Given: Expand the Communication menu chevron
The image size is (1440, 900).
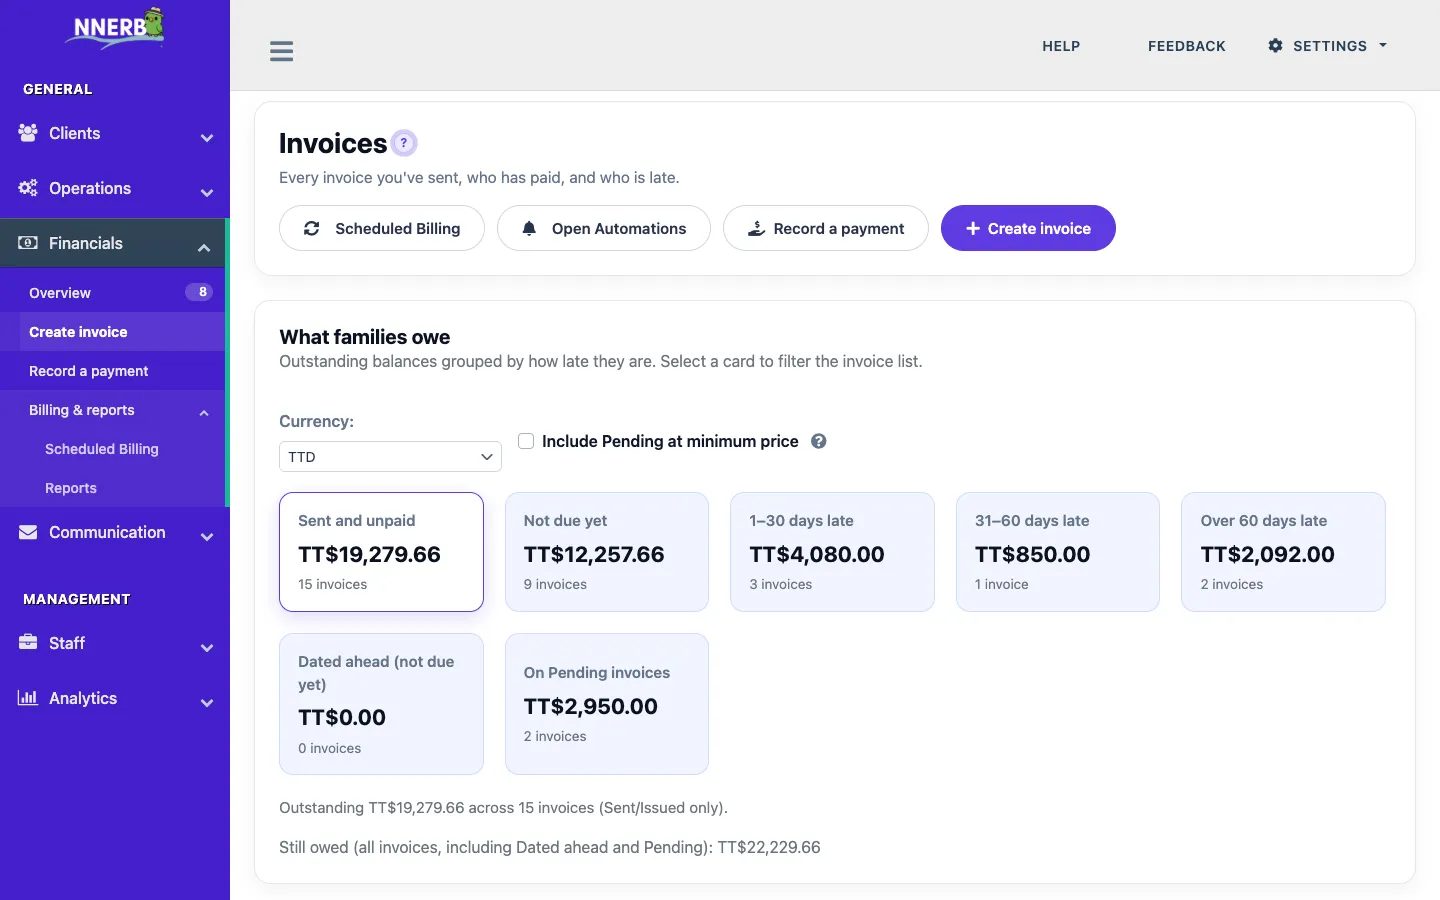Looking at the screenshot, I should (x=207, y=537).
